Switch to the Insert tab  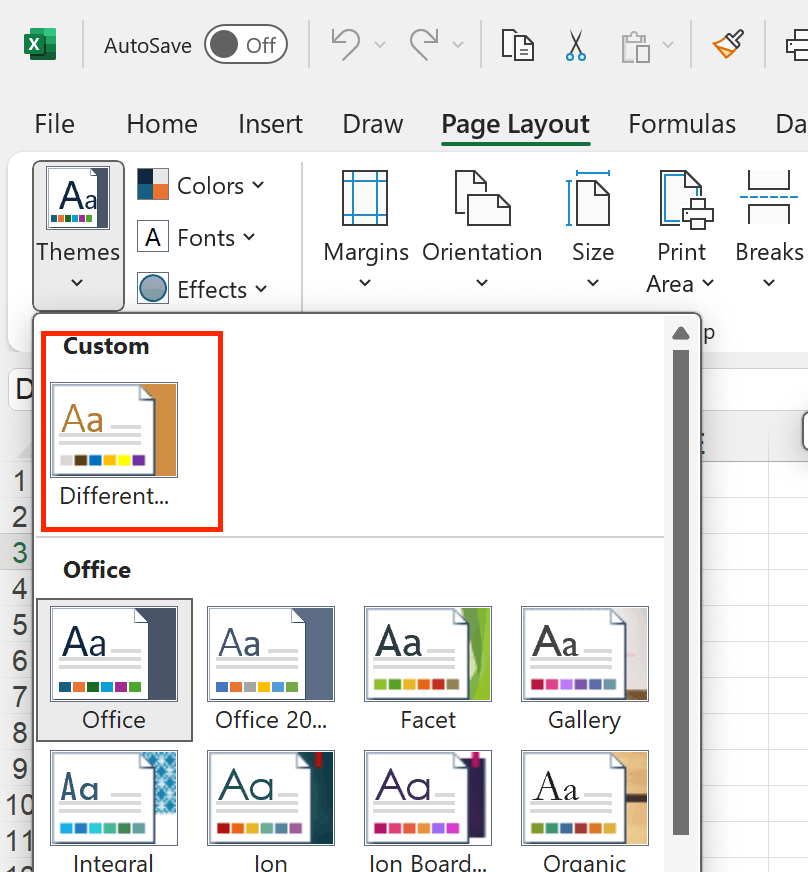(x=270, y=123)
